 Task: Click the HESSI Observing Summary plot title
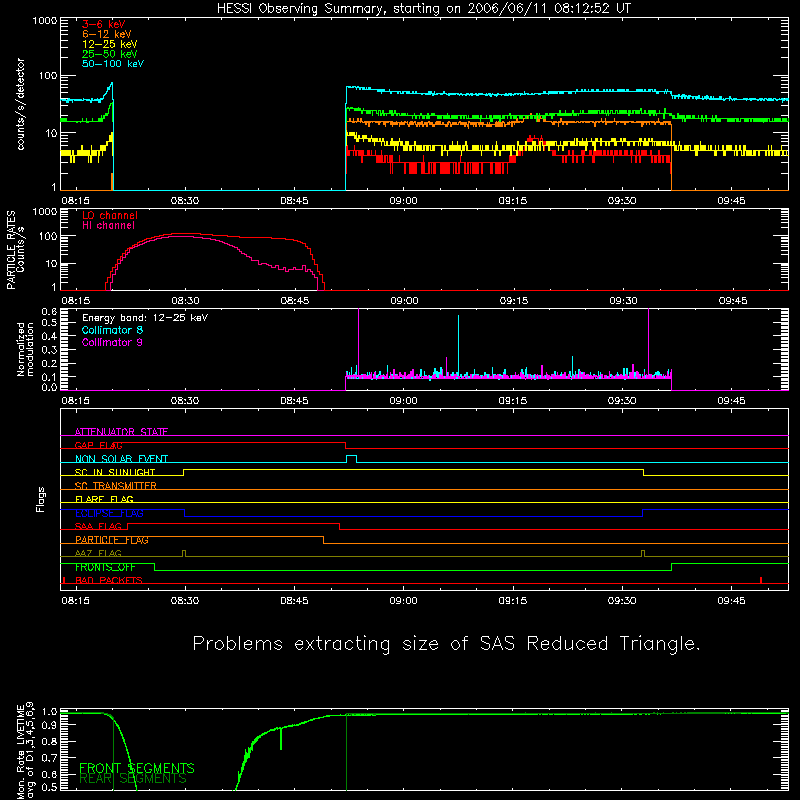click(423, 9)
